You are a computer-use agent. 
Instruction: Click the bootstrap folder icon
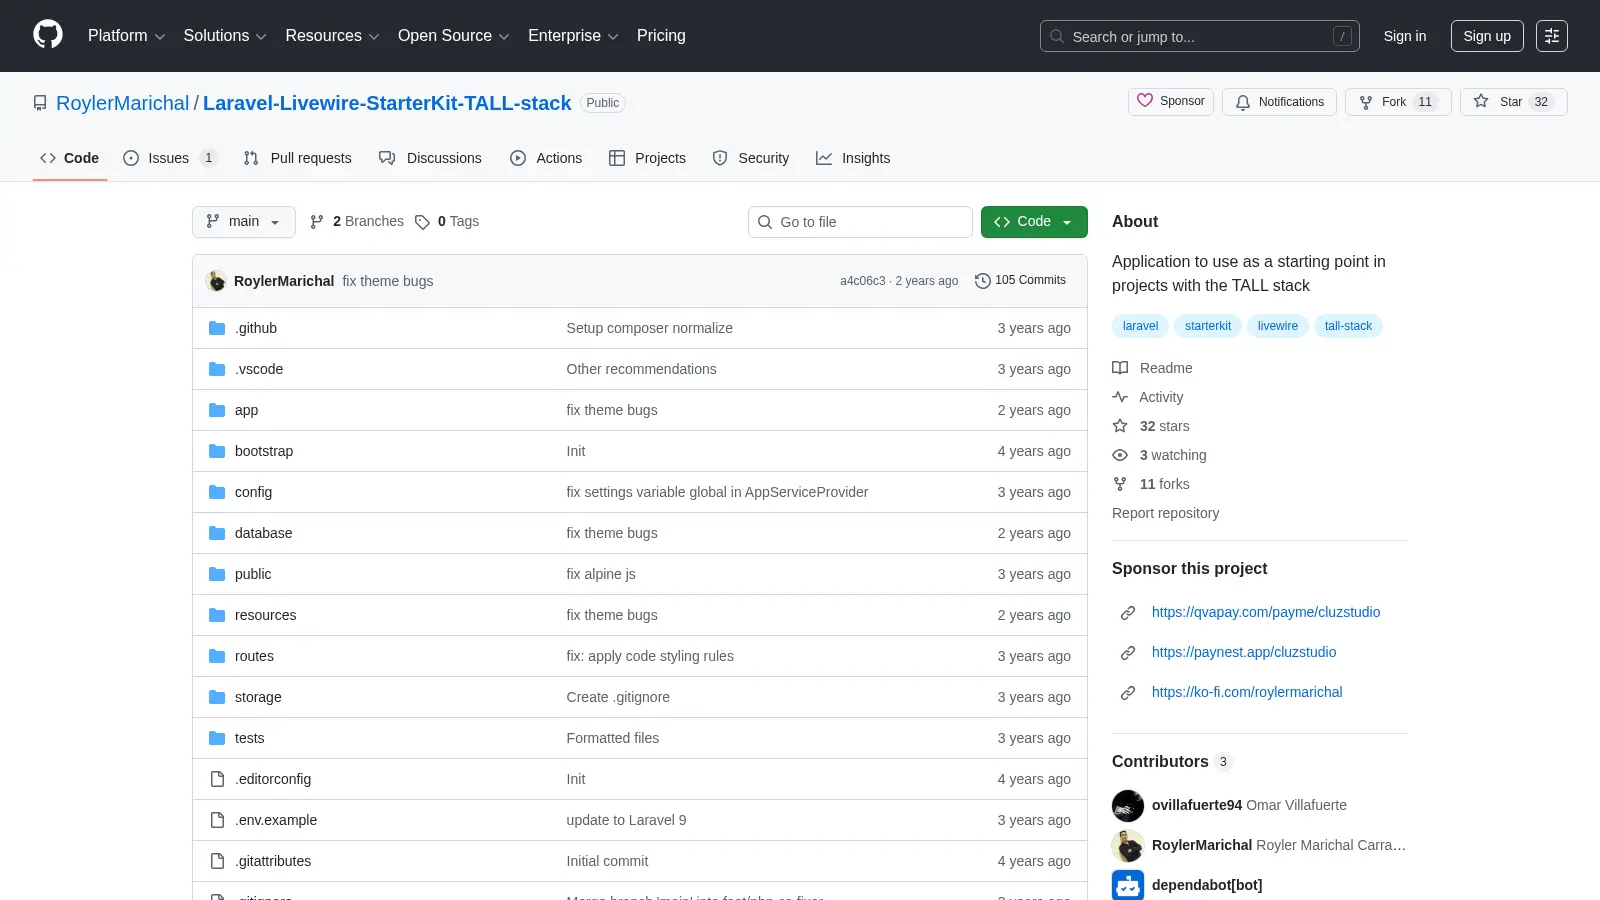(217, 451)
